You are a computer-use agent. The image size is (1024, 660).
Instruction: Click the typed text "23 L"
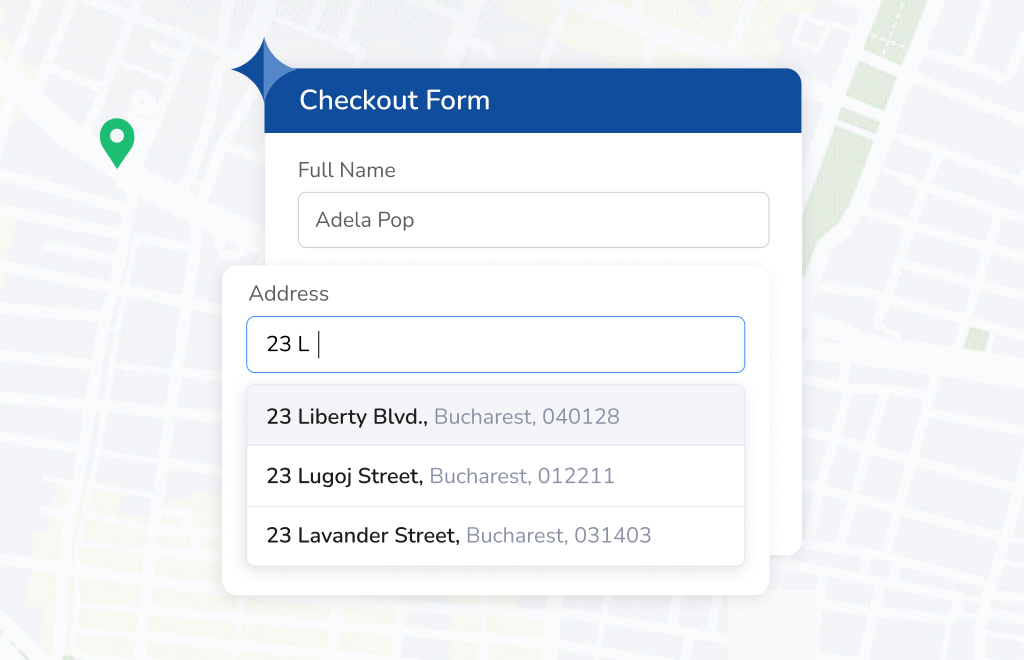coord(287,345)
